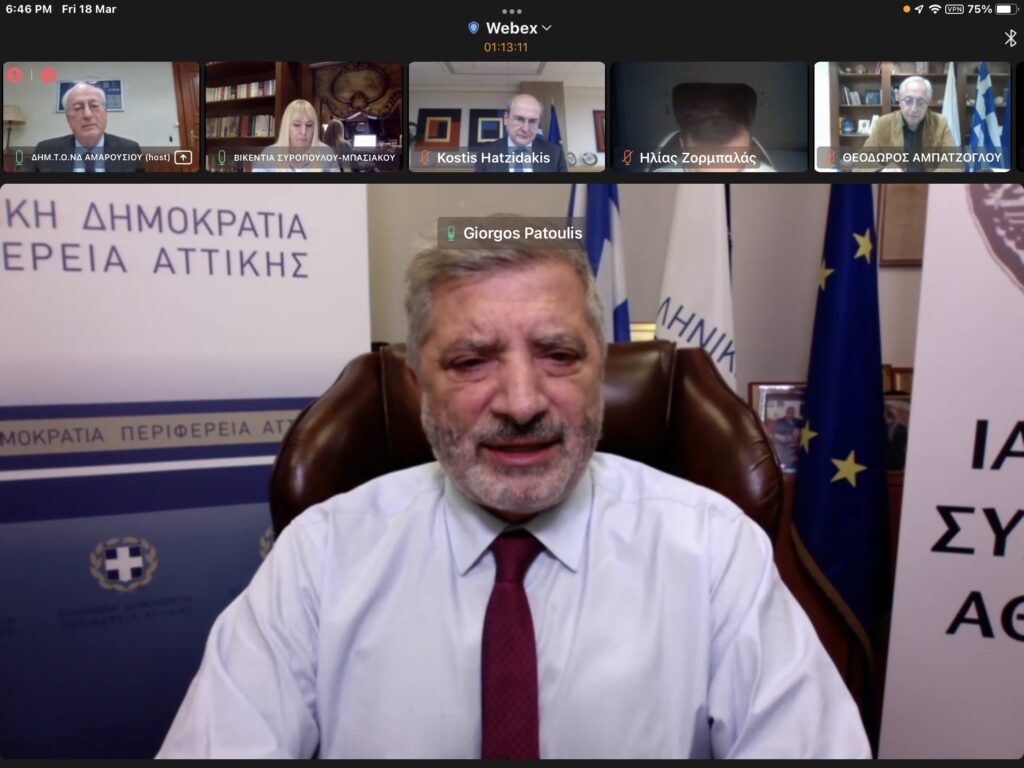Click the first red recording indicator icon
This screenshot has width=1024, height=768.
coord(15,75)
